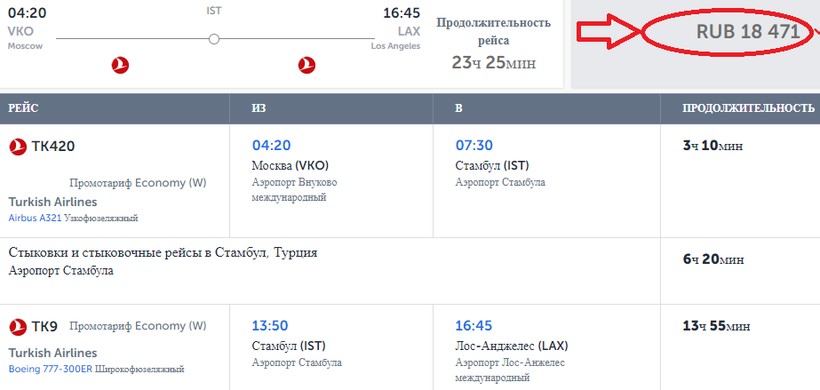Viewport: 820px width, 390px height.
Task: Click the Turkish Airlines logo under Los Angeles in the route summary
Action: coord(306,65)
